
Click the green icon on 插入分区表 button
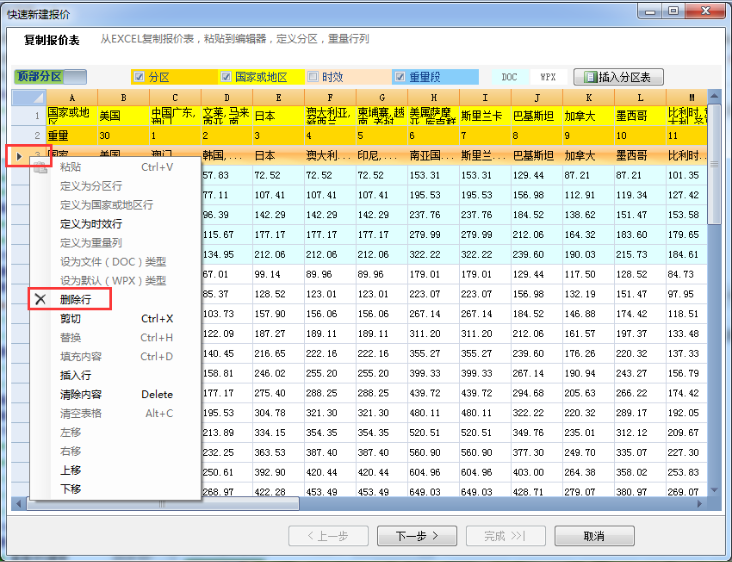(590, 77)
